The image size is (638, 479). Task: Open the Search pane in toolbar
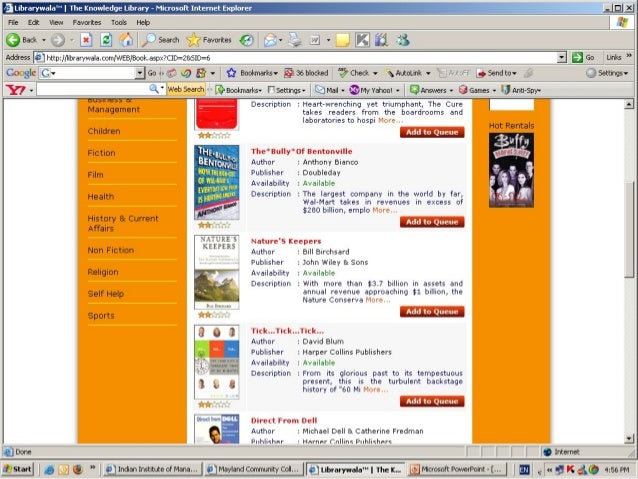click(160, 40)
